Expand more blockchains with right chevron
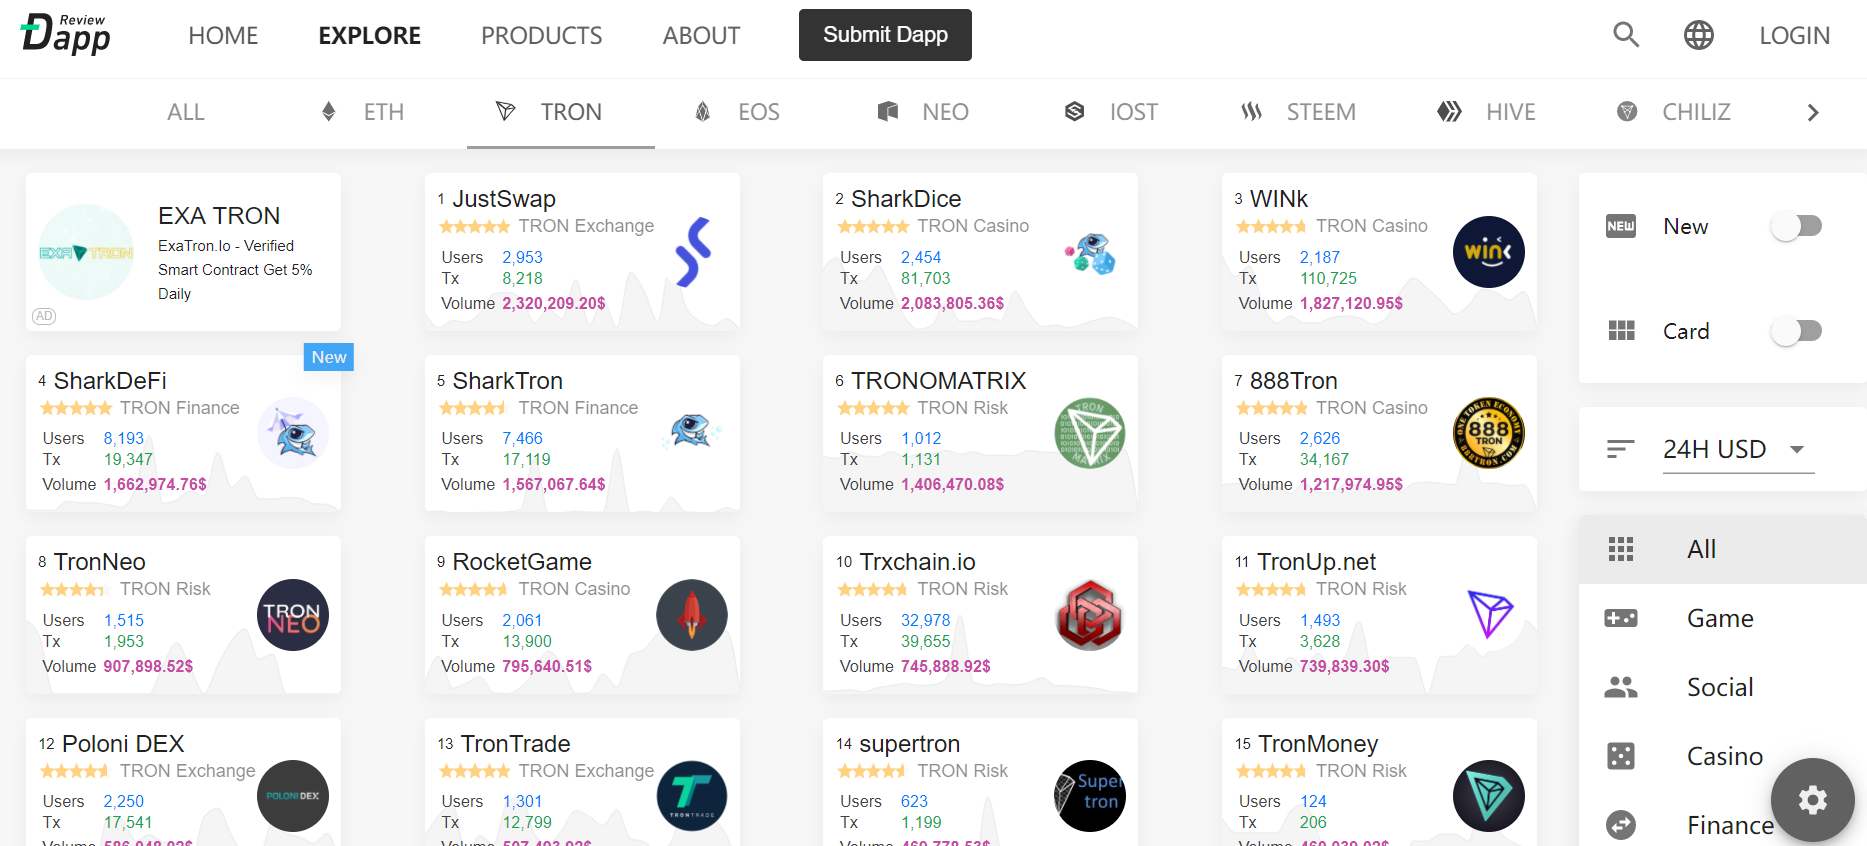 click(1813, 112)
